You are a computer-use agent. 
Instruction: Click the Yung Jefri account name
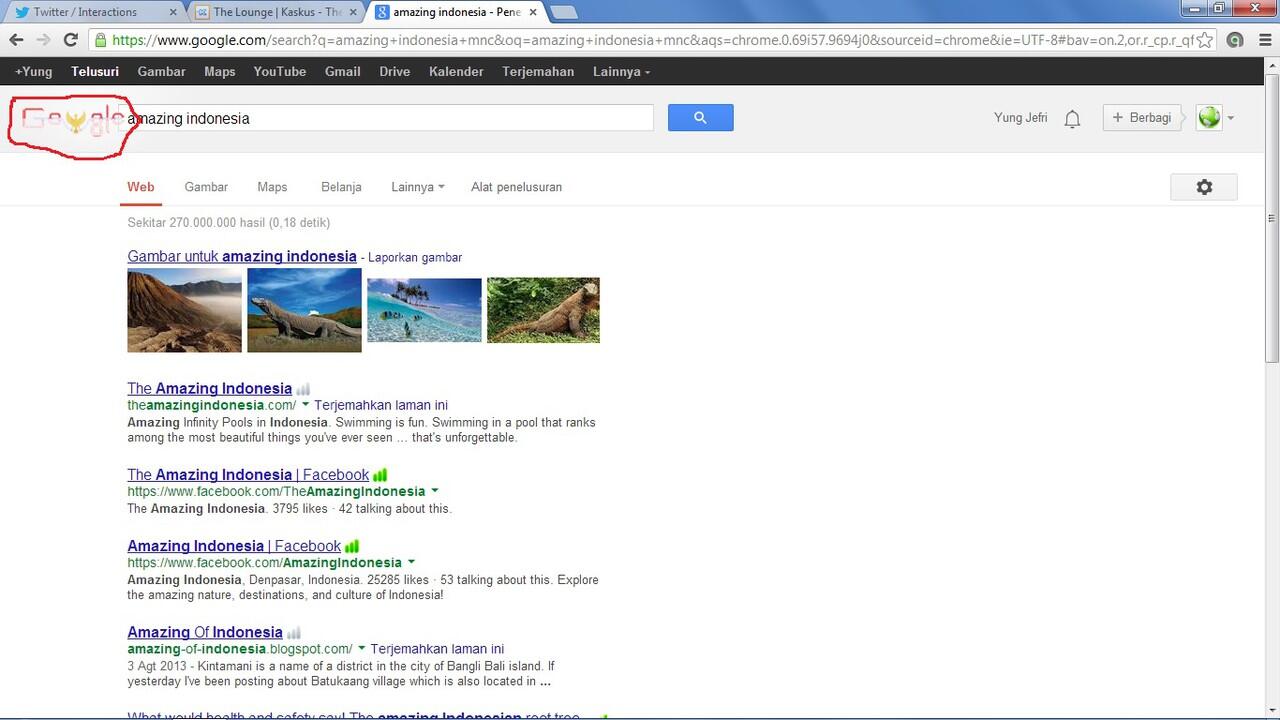1021,118
